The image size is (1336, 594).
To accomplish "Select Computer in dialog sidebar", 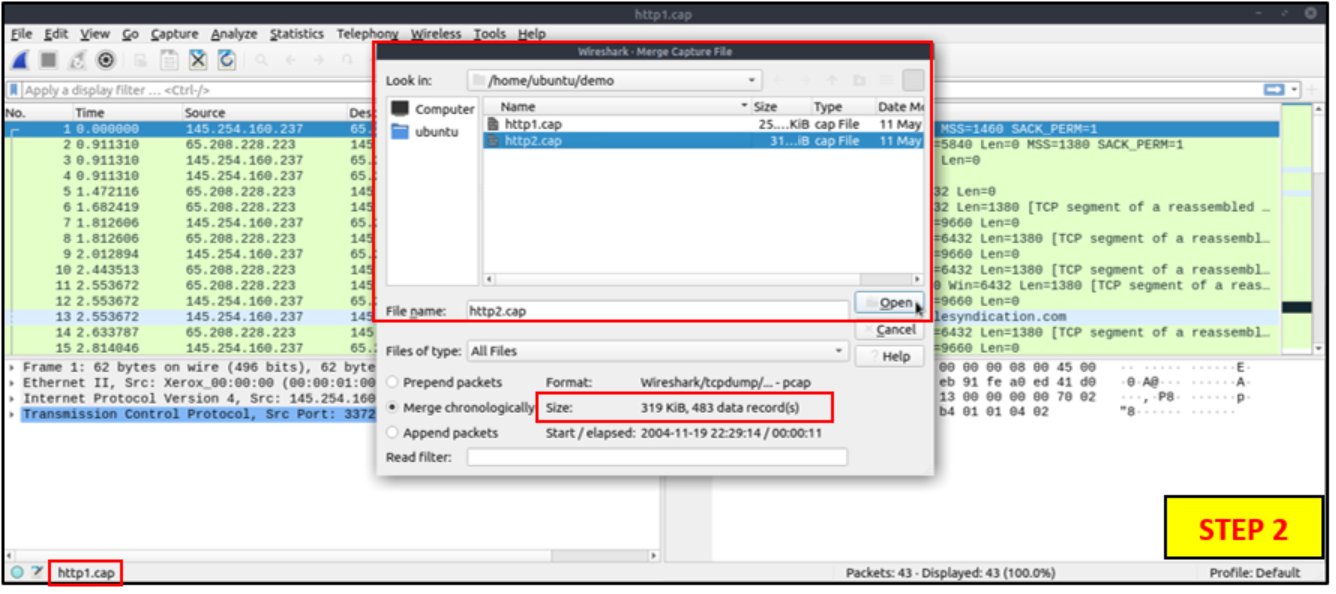I will pos(432,109).
